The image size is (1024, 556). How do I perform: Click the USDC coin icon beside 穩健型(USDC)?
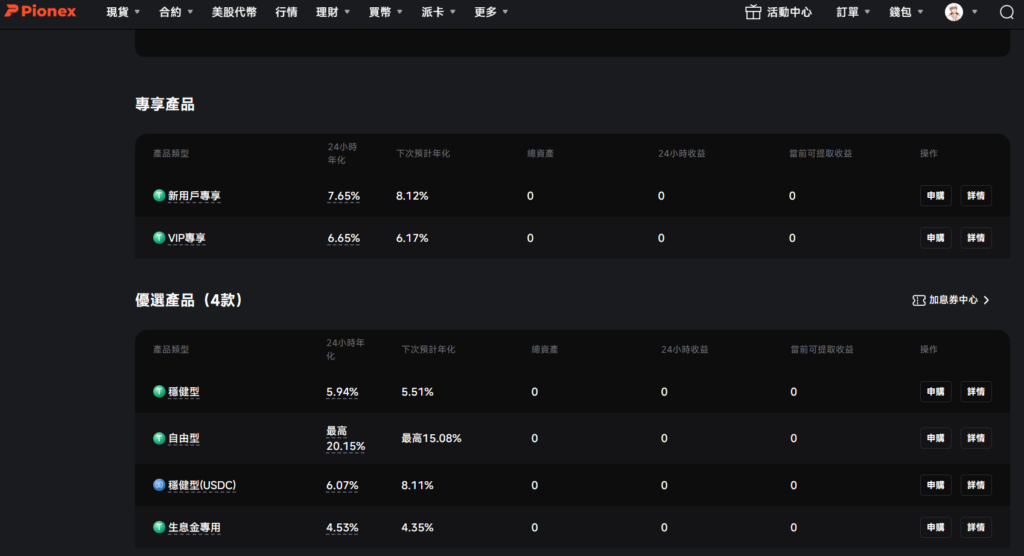[x=158, y=485]
